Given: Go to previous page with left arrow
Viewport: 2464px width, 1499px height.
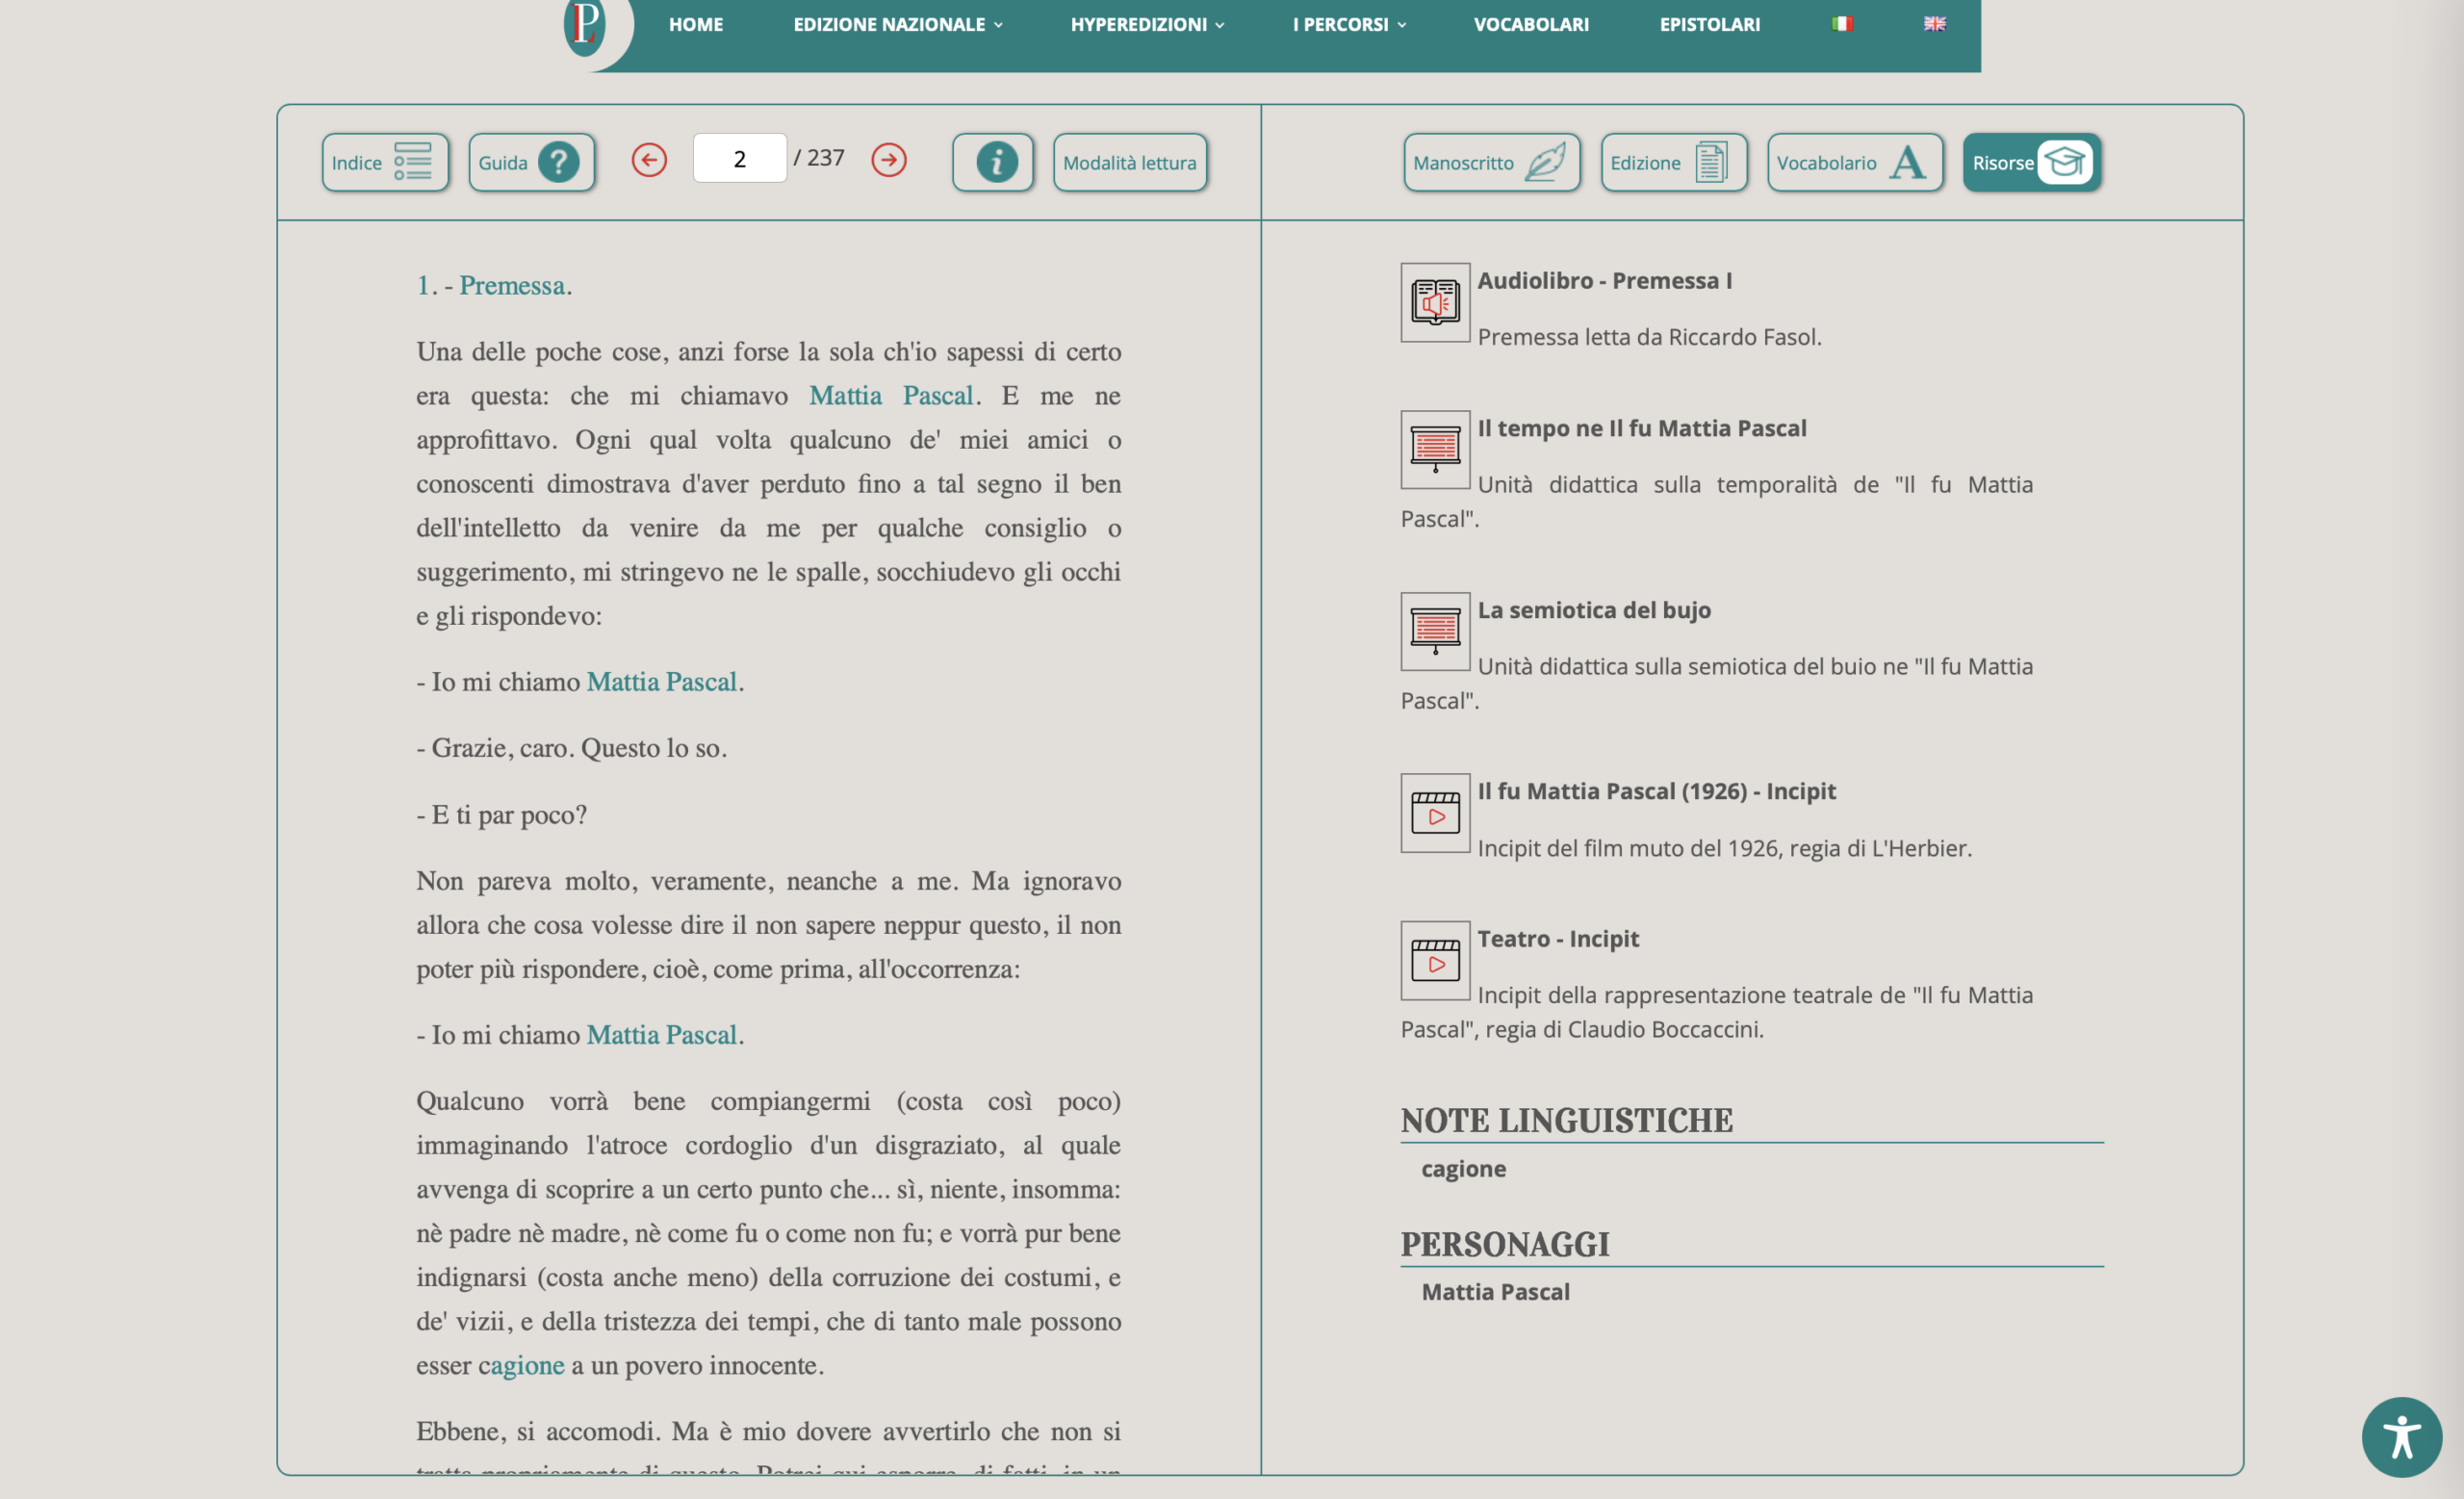Looking at the screenshot, I should click(x=649, y=160).
